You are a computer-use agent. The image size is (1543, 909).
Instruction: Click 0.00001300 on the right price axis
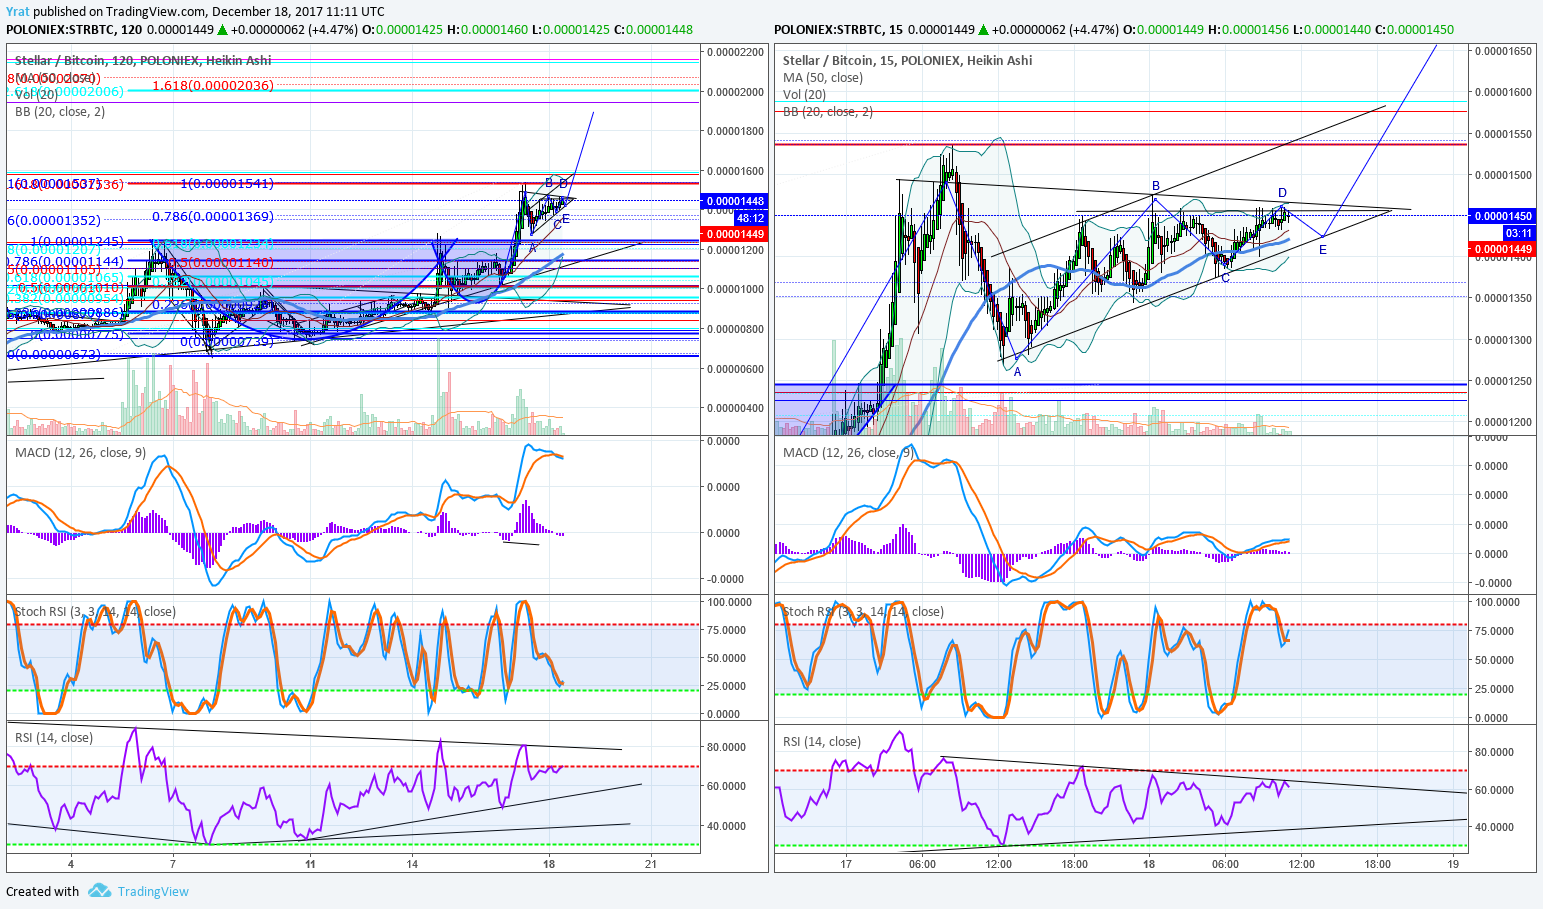point(1503,339)
